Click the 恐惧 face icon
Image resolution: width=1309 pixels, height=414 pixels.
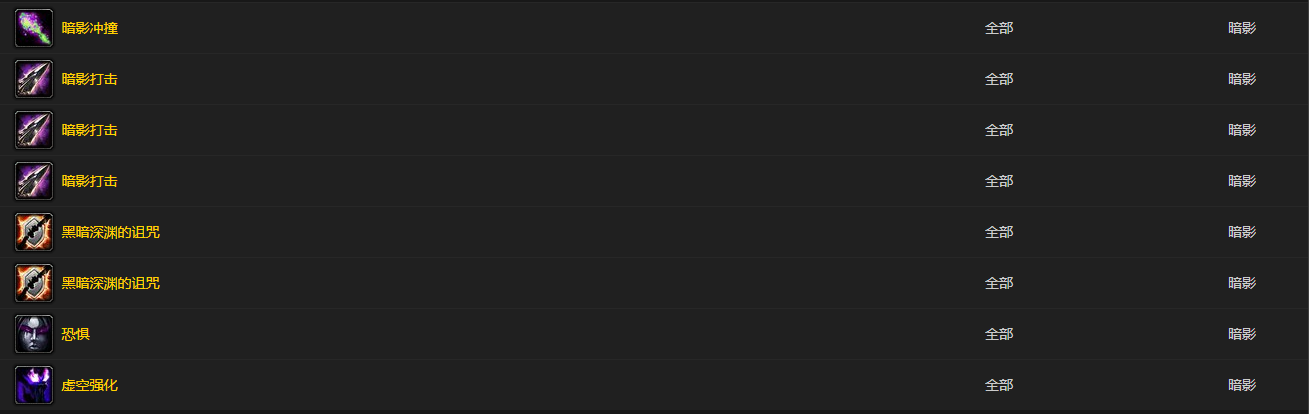(x=34, y=334)
